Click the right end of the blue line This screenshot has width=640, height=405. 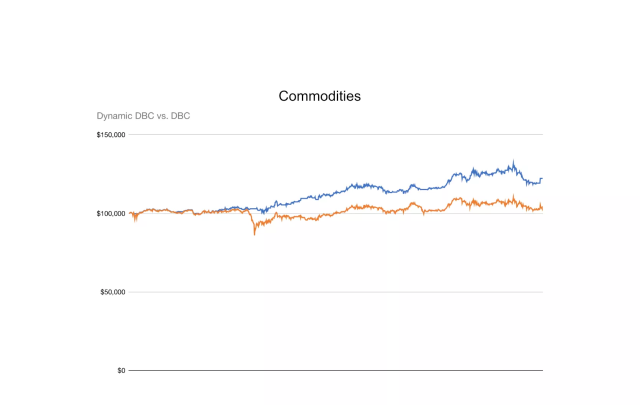542,179
